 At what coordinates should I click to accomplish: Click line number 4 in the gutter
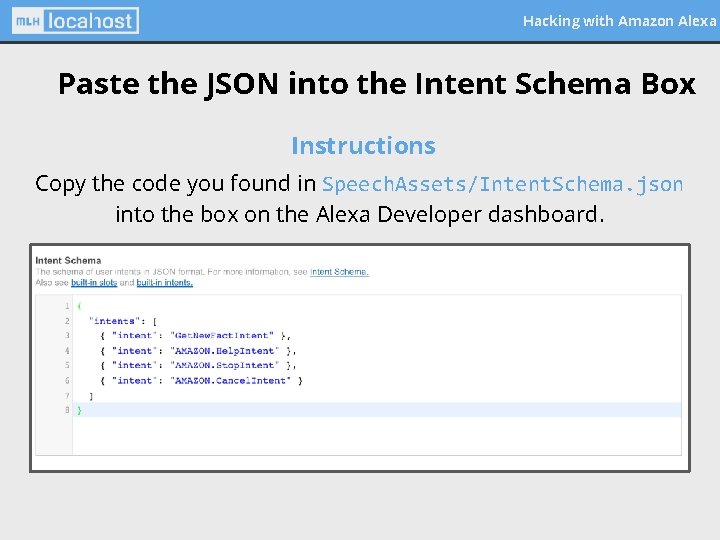pyautogui.click(x=67, y=351)
